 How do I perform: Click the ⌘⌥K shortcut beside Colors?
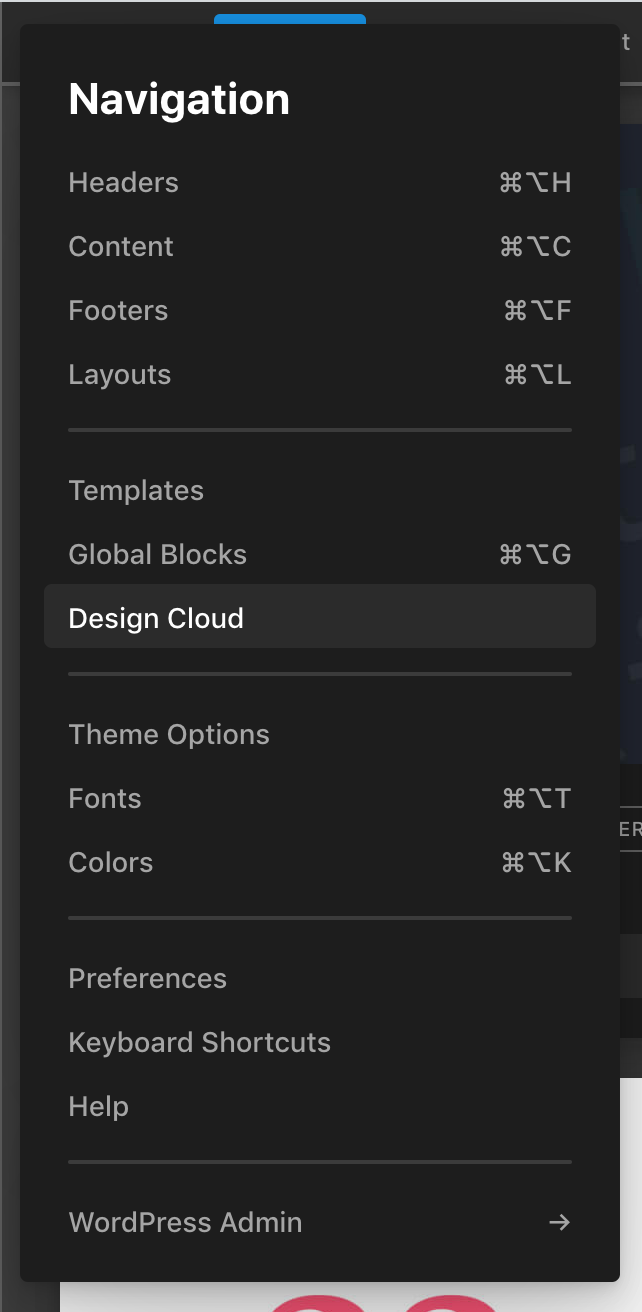coord(536,863)
